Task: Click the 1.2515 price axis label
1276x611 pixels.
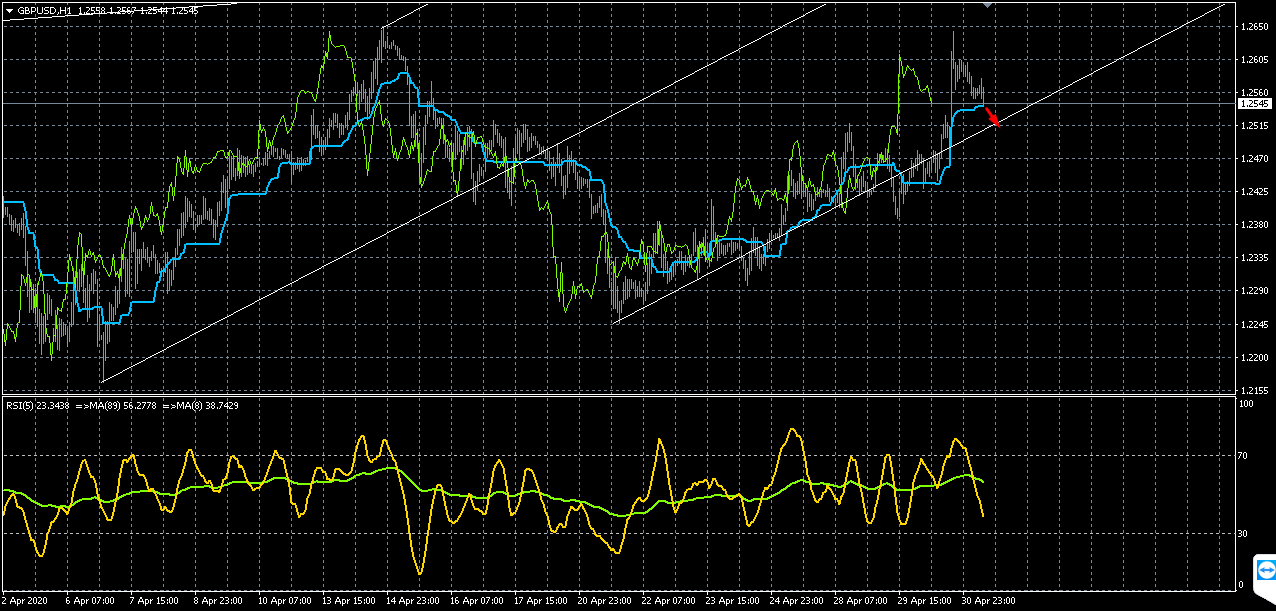Action: point(1254,126)
